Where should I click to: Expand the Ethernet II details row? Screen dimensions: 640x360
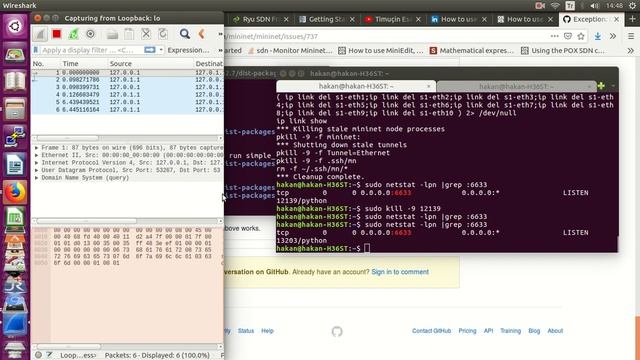pyautogui.click(x=36, y=156)
